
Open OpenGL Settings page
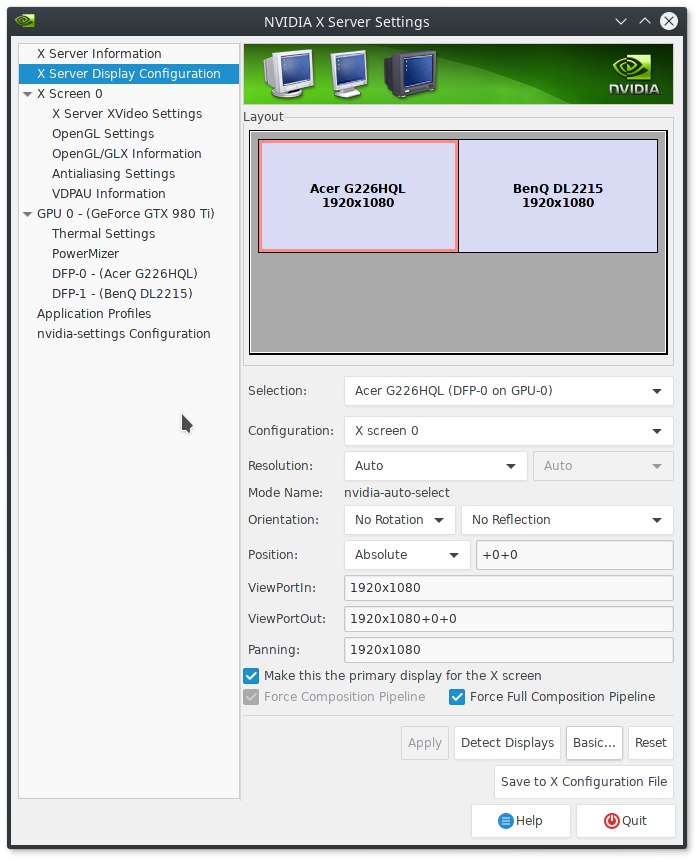(x=103, y=134)
